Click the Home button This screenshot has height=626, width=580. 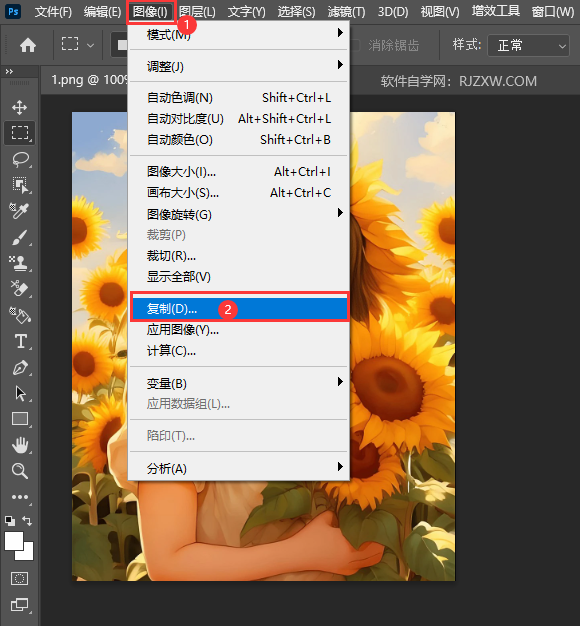(28, 45)
